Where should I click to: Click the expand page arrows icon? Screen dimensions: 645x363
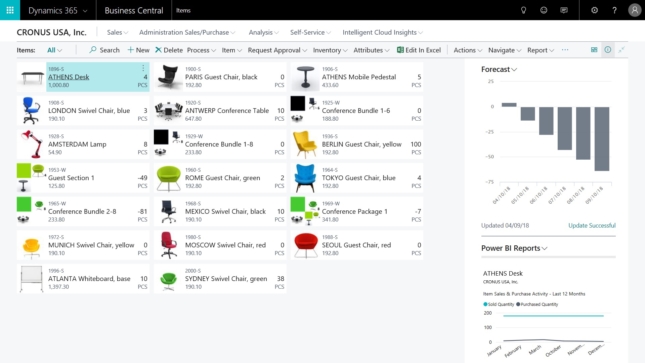[x=621, y=50]
